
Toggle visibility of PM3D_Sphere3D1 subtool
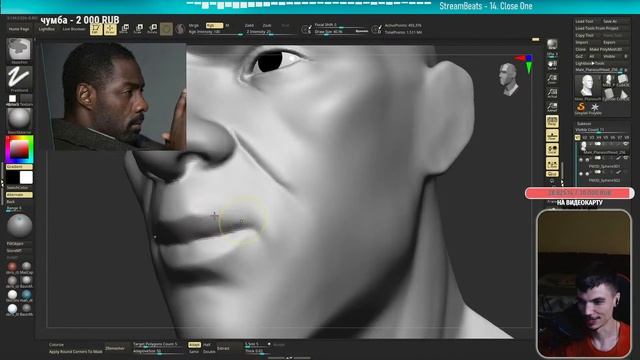626,158
